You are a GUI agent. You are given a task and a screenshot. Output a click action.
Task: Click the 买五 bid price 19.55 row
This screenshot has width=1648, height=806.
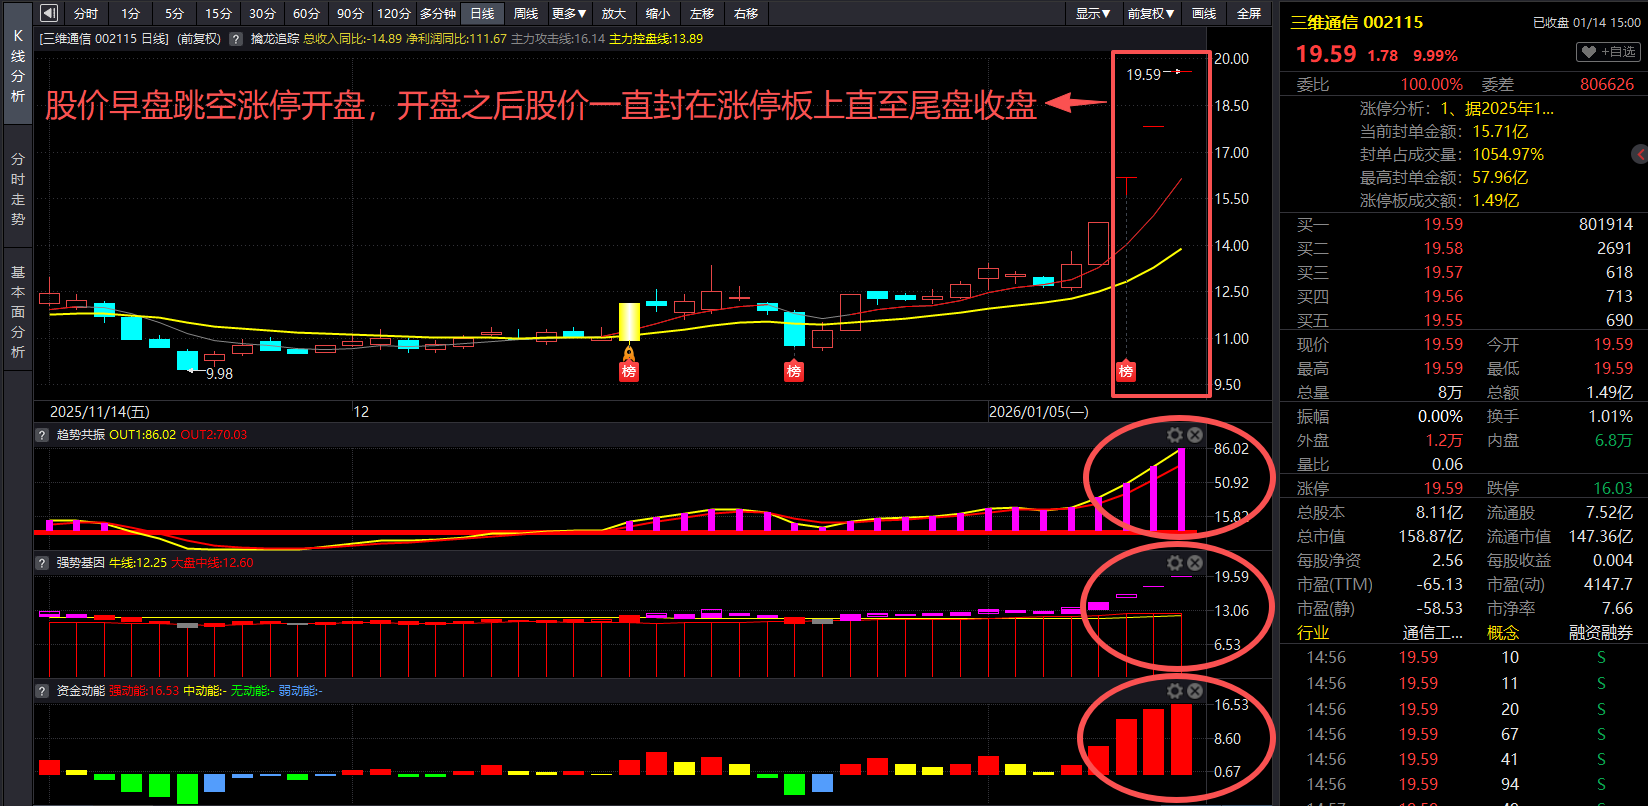coord(1464,320)
